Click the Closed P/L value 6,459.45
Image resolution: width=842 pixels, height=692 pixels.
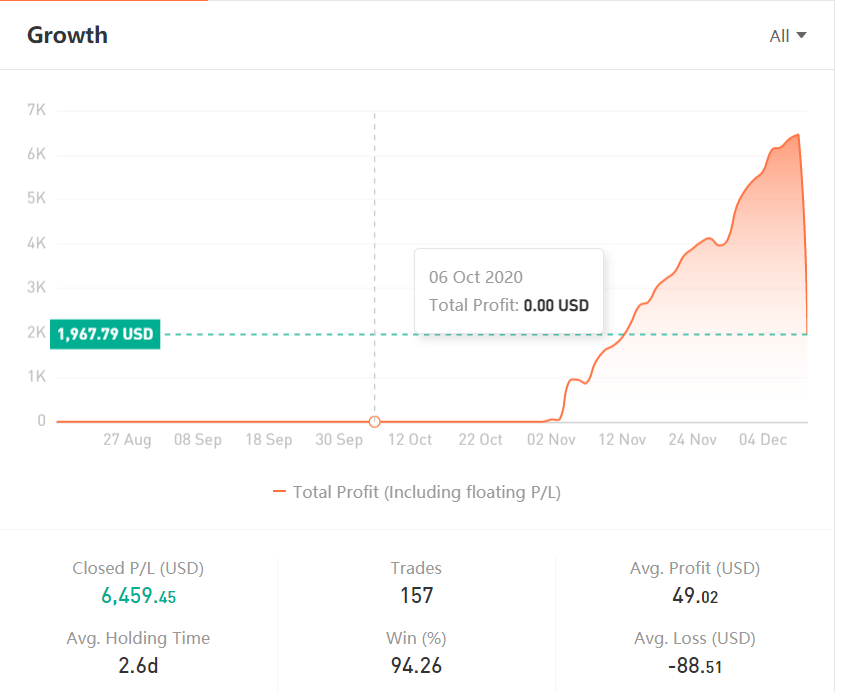pos(139,596)
